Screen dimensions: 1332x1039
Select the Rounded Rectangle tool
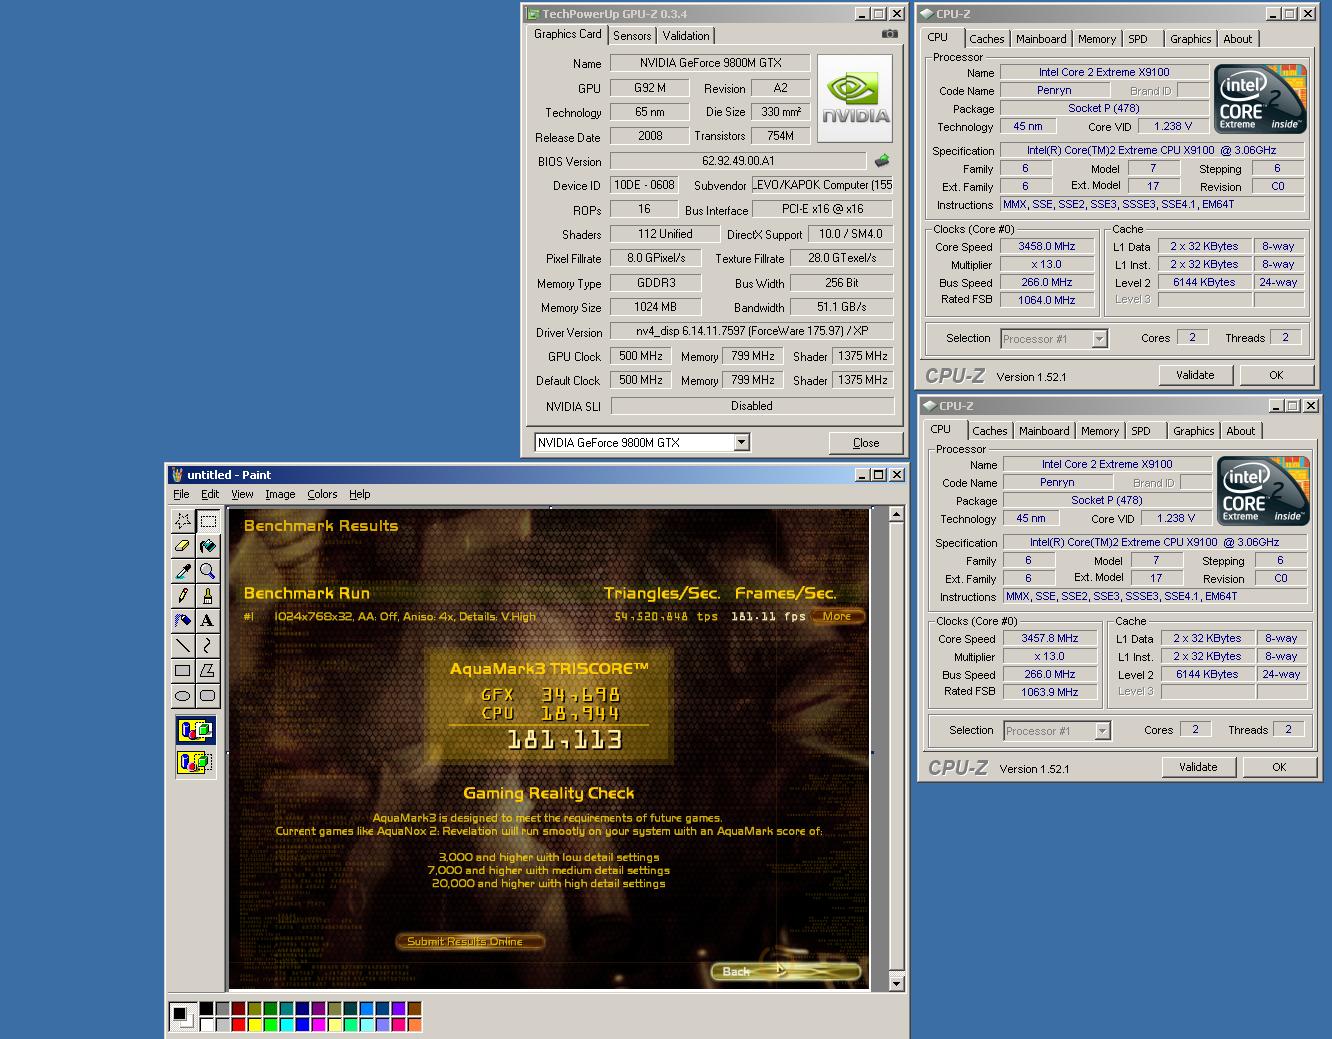[x=207, y=695]
